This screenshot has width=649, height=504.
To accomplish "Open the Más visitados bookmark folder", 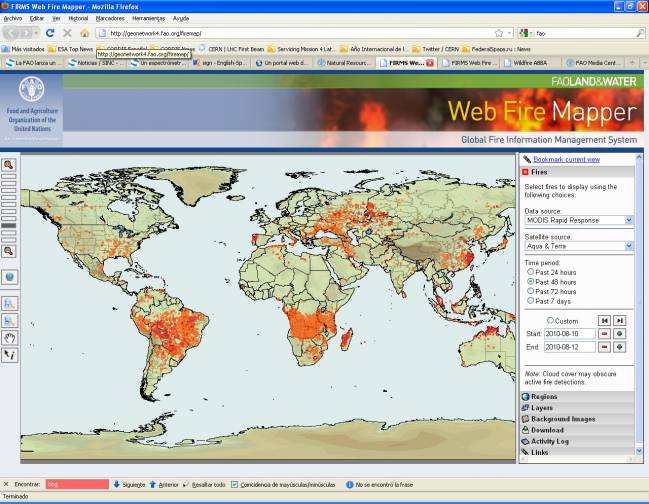I will [x=23, y=49].
